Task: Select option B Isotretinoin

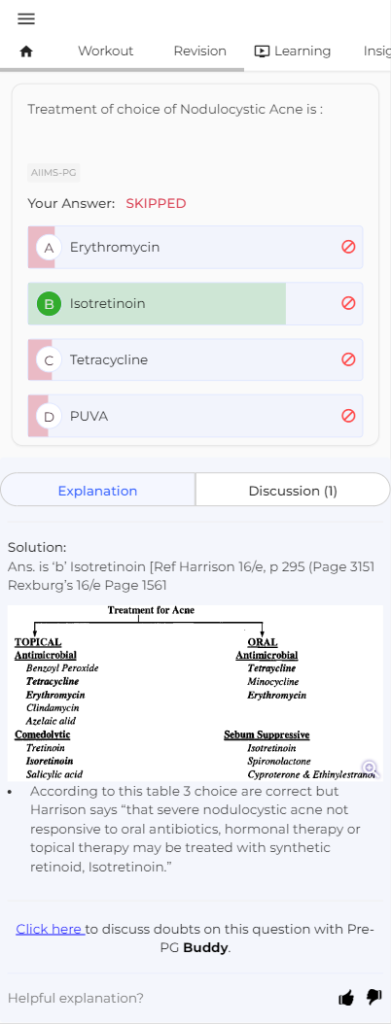Action: pyautogui.click(x=195, y=304)
